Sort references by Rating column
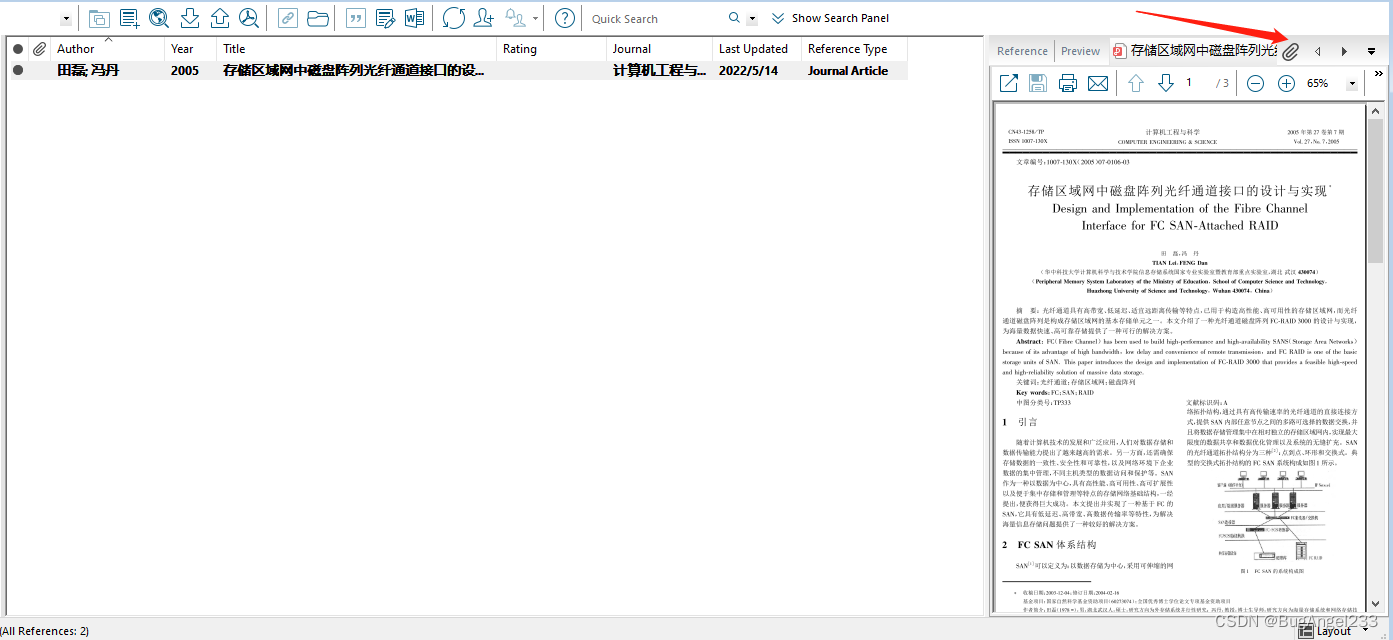1393x640 pixels. point(551,49)
